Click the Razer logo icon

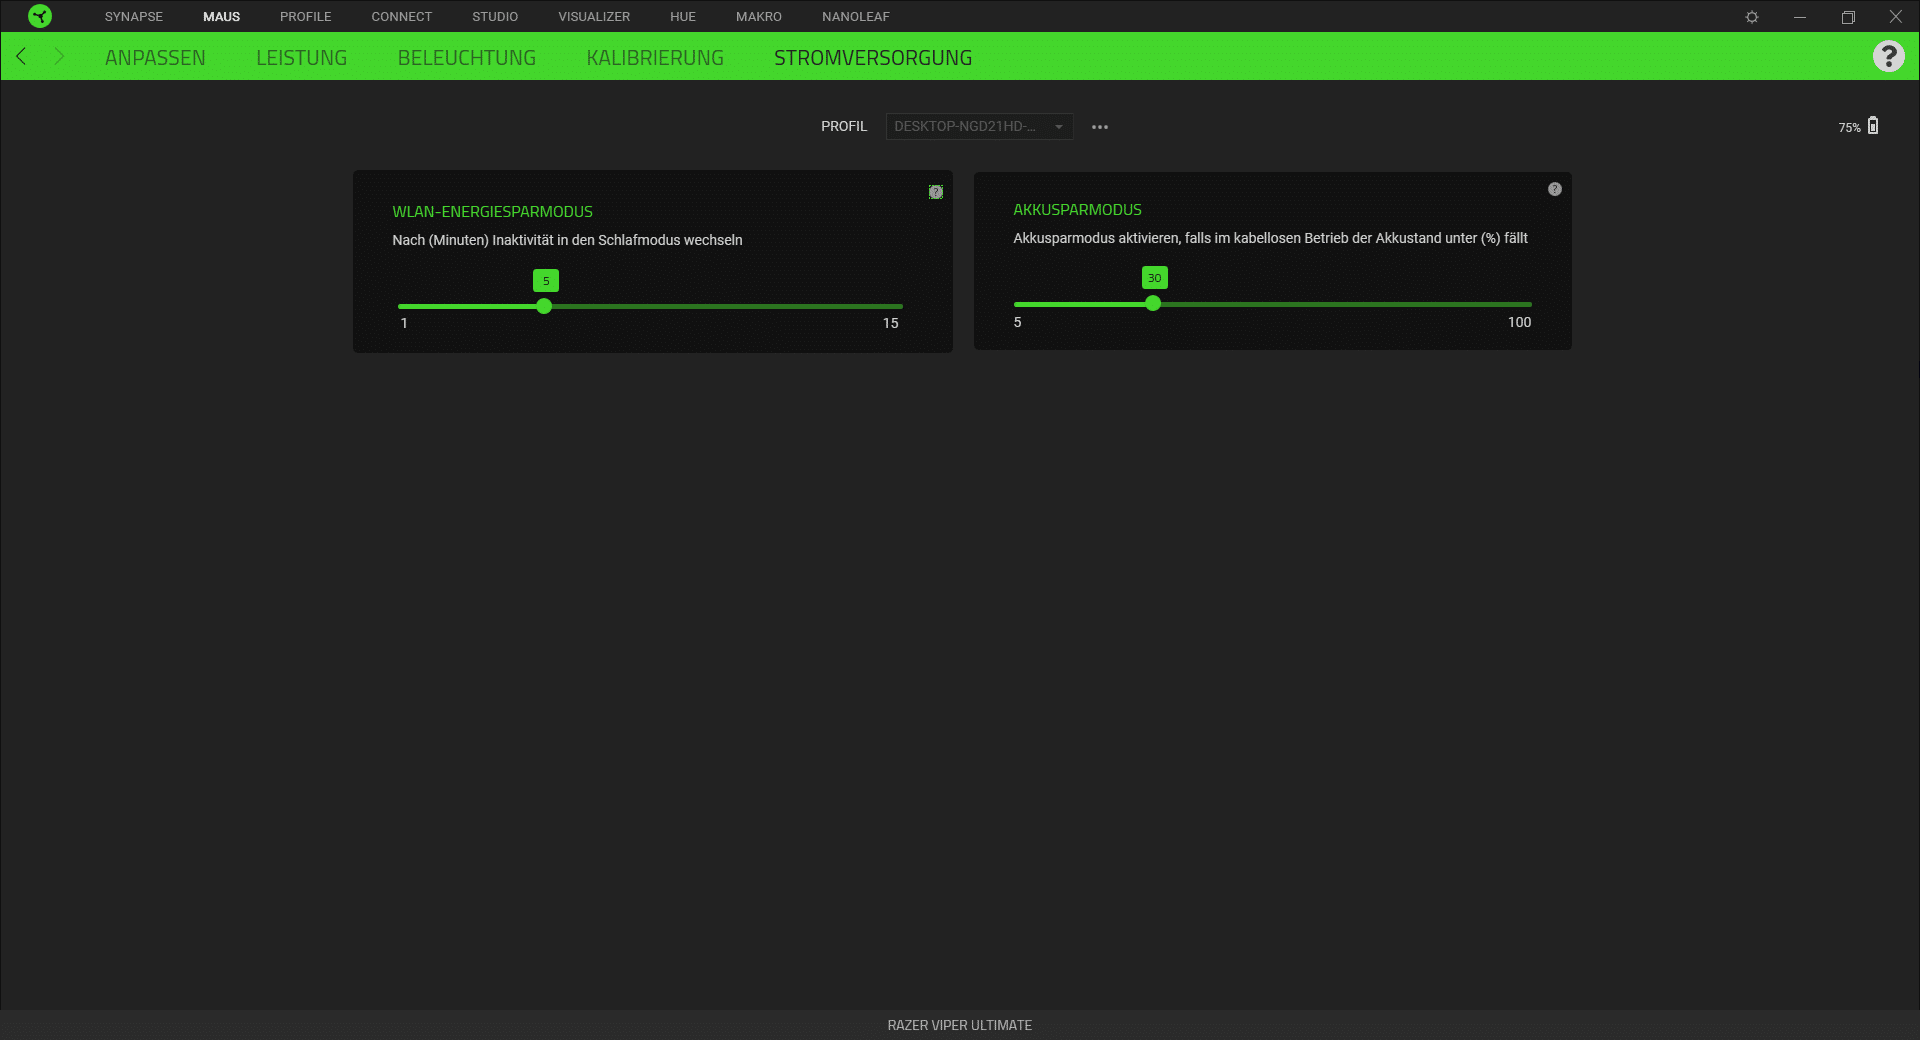point(40,16)
